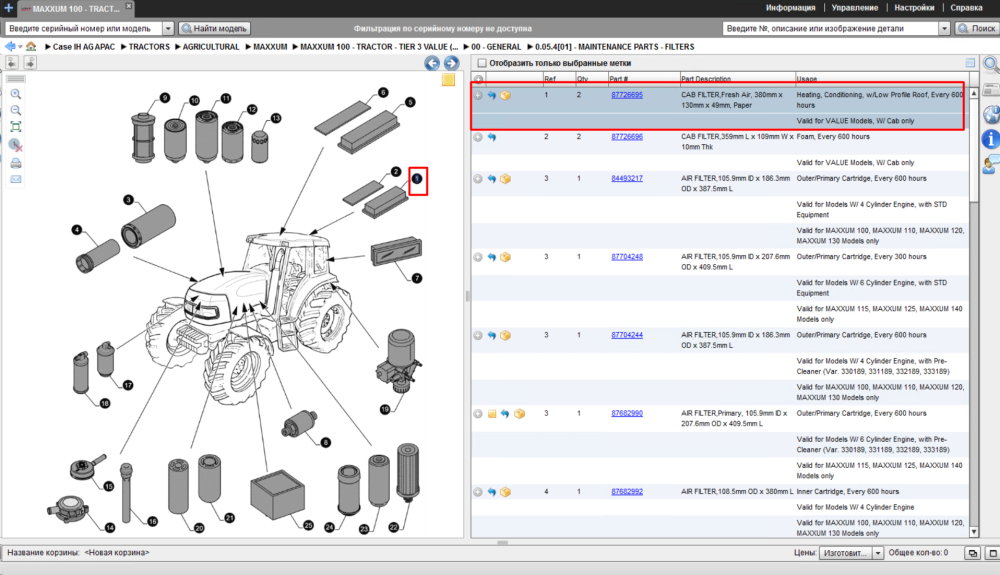Open part number link 87704248
The height and width of the screenshot is (575, 1000).
(x=627, y=257)
